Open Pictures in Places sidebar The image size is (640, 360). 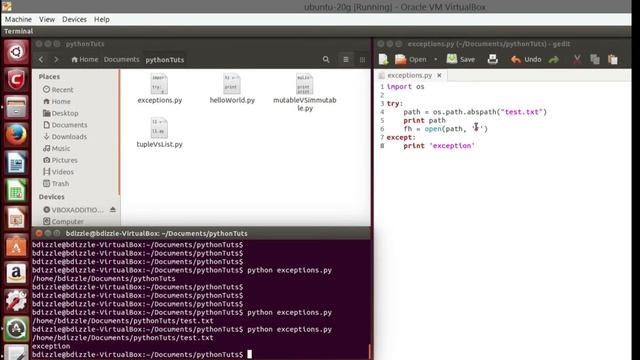coord(60,160)
